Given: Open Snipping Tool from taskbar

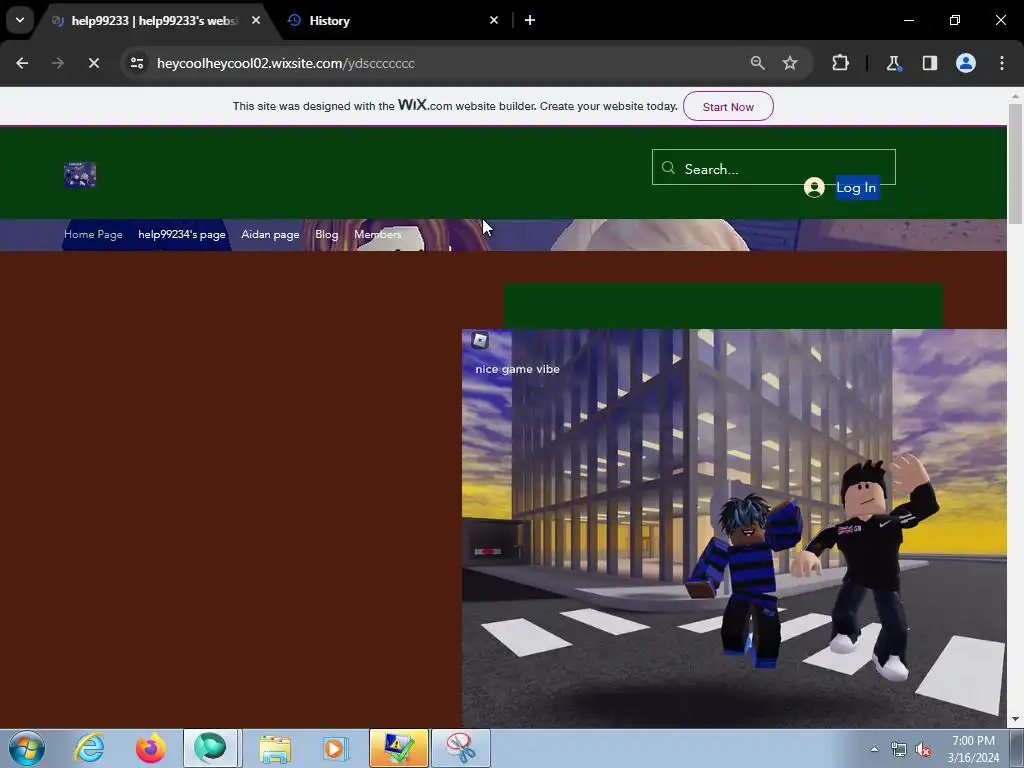Looking at the screenshot, I should tap(460, 748).
